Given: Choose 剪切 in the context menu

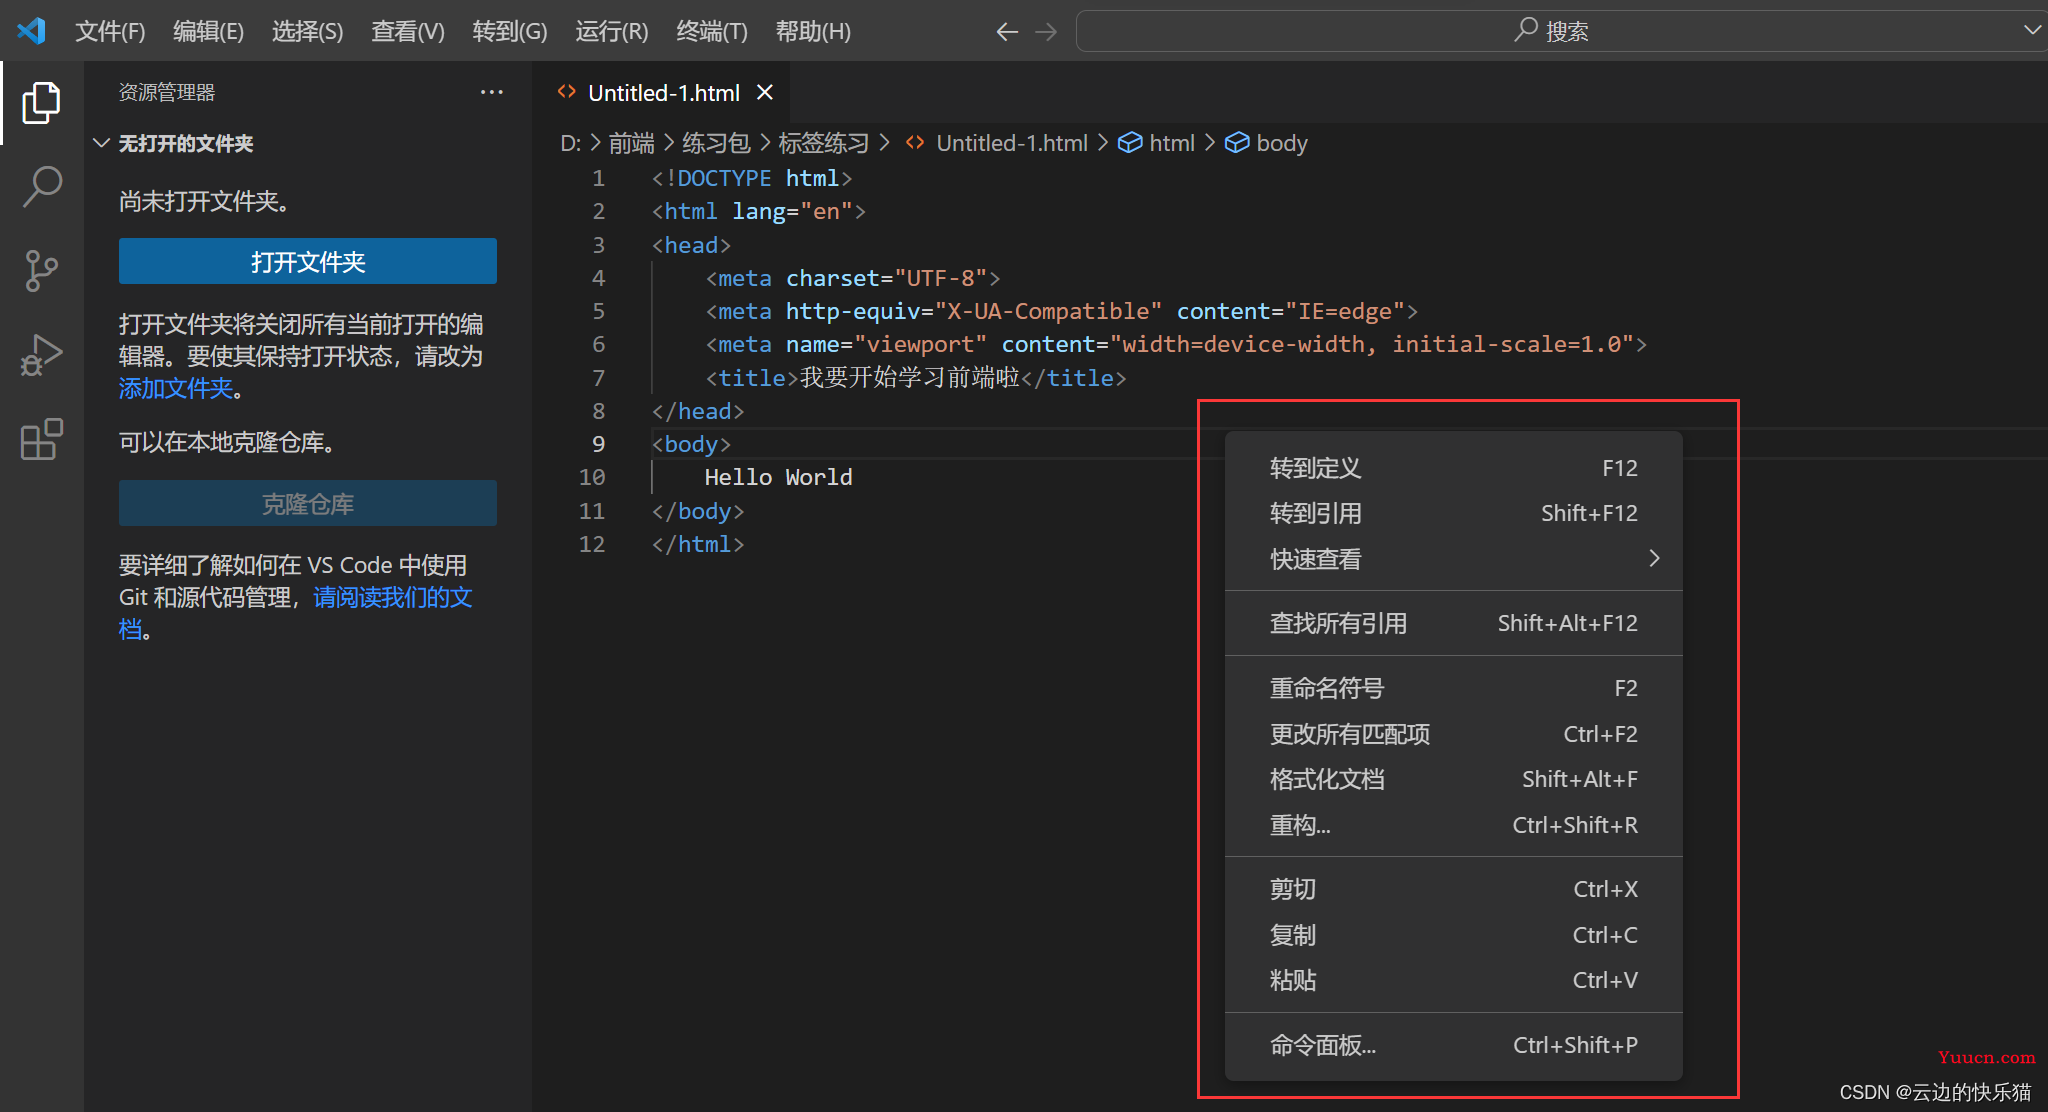Looking at the screenshot, I should coord(1453,889).
